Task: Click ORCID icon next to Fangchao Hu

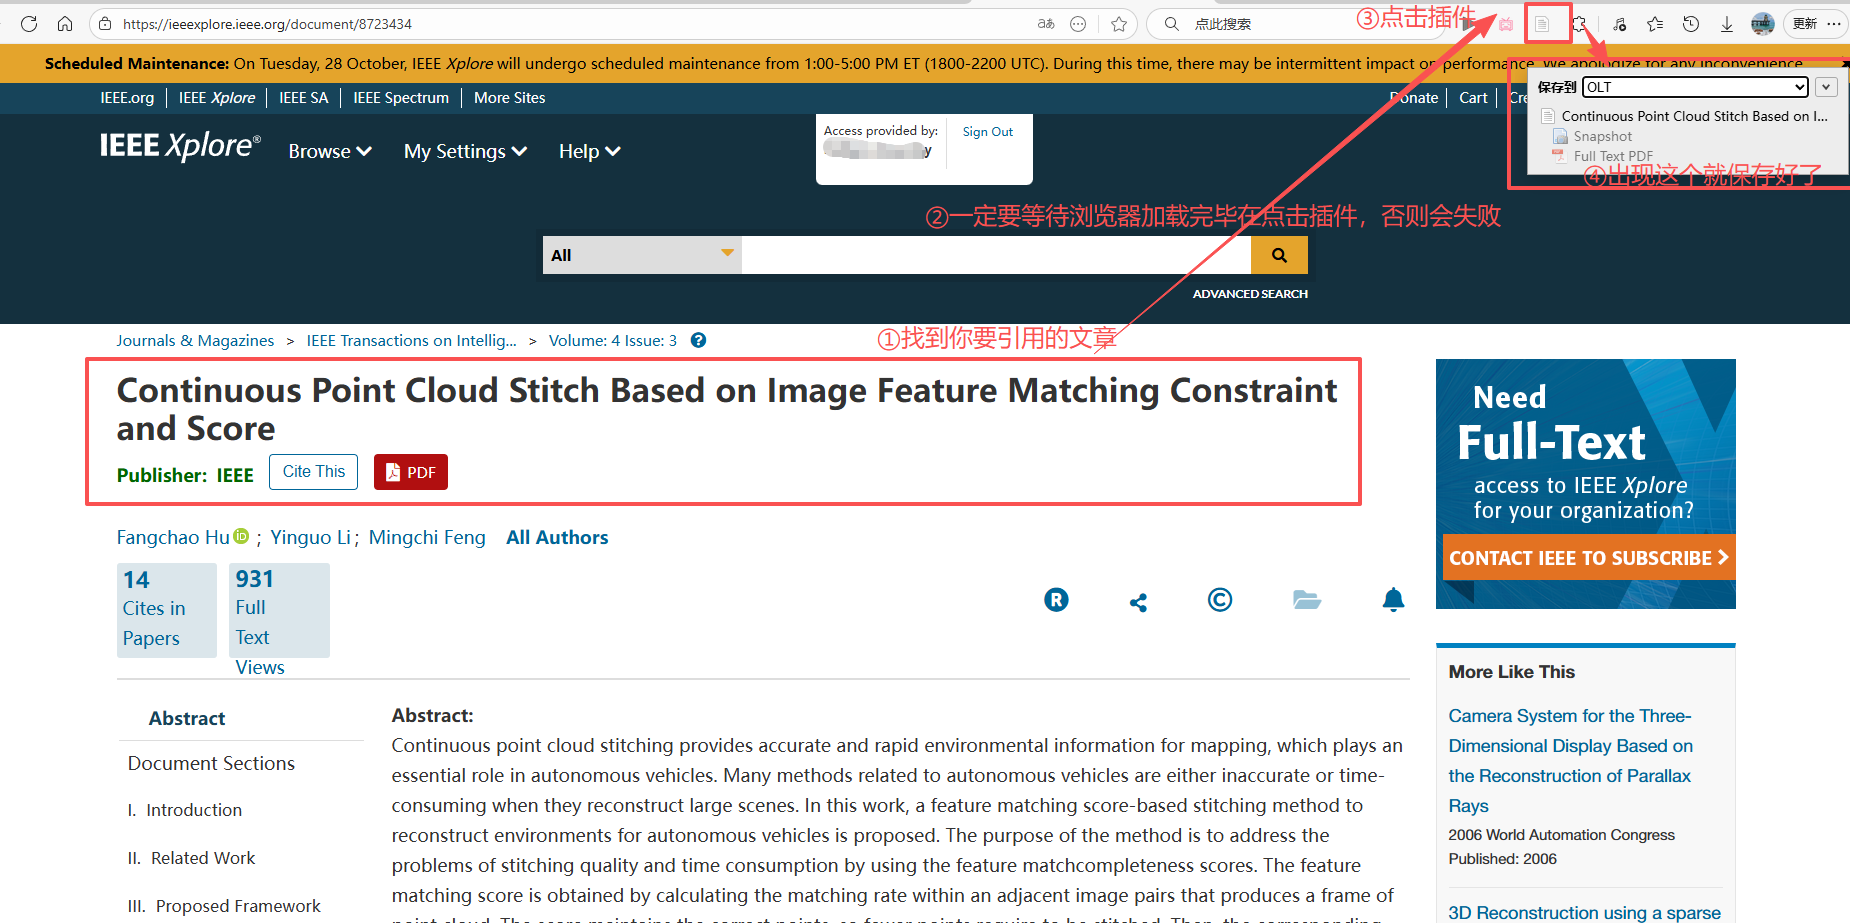Action: point(241,536)
